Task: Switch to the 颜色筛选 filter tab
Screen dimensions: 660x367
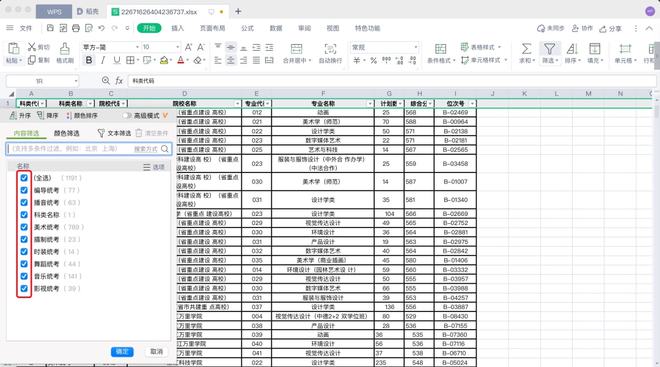Action: [x=67, y=133]
